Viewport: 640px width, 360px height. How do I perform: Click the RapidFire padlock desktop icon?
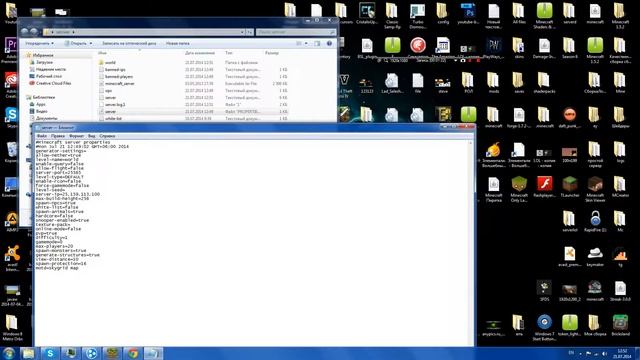pyautogui.click(x=595, y=222)
